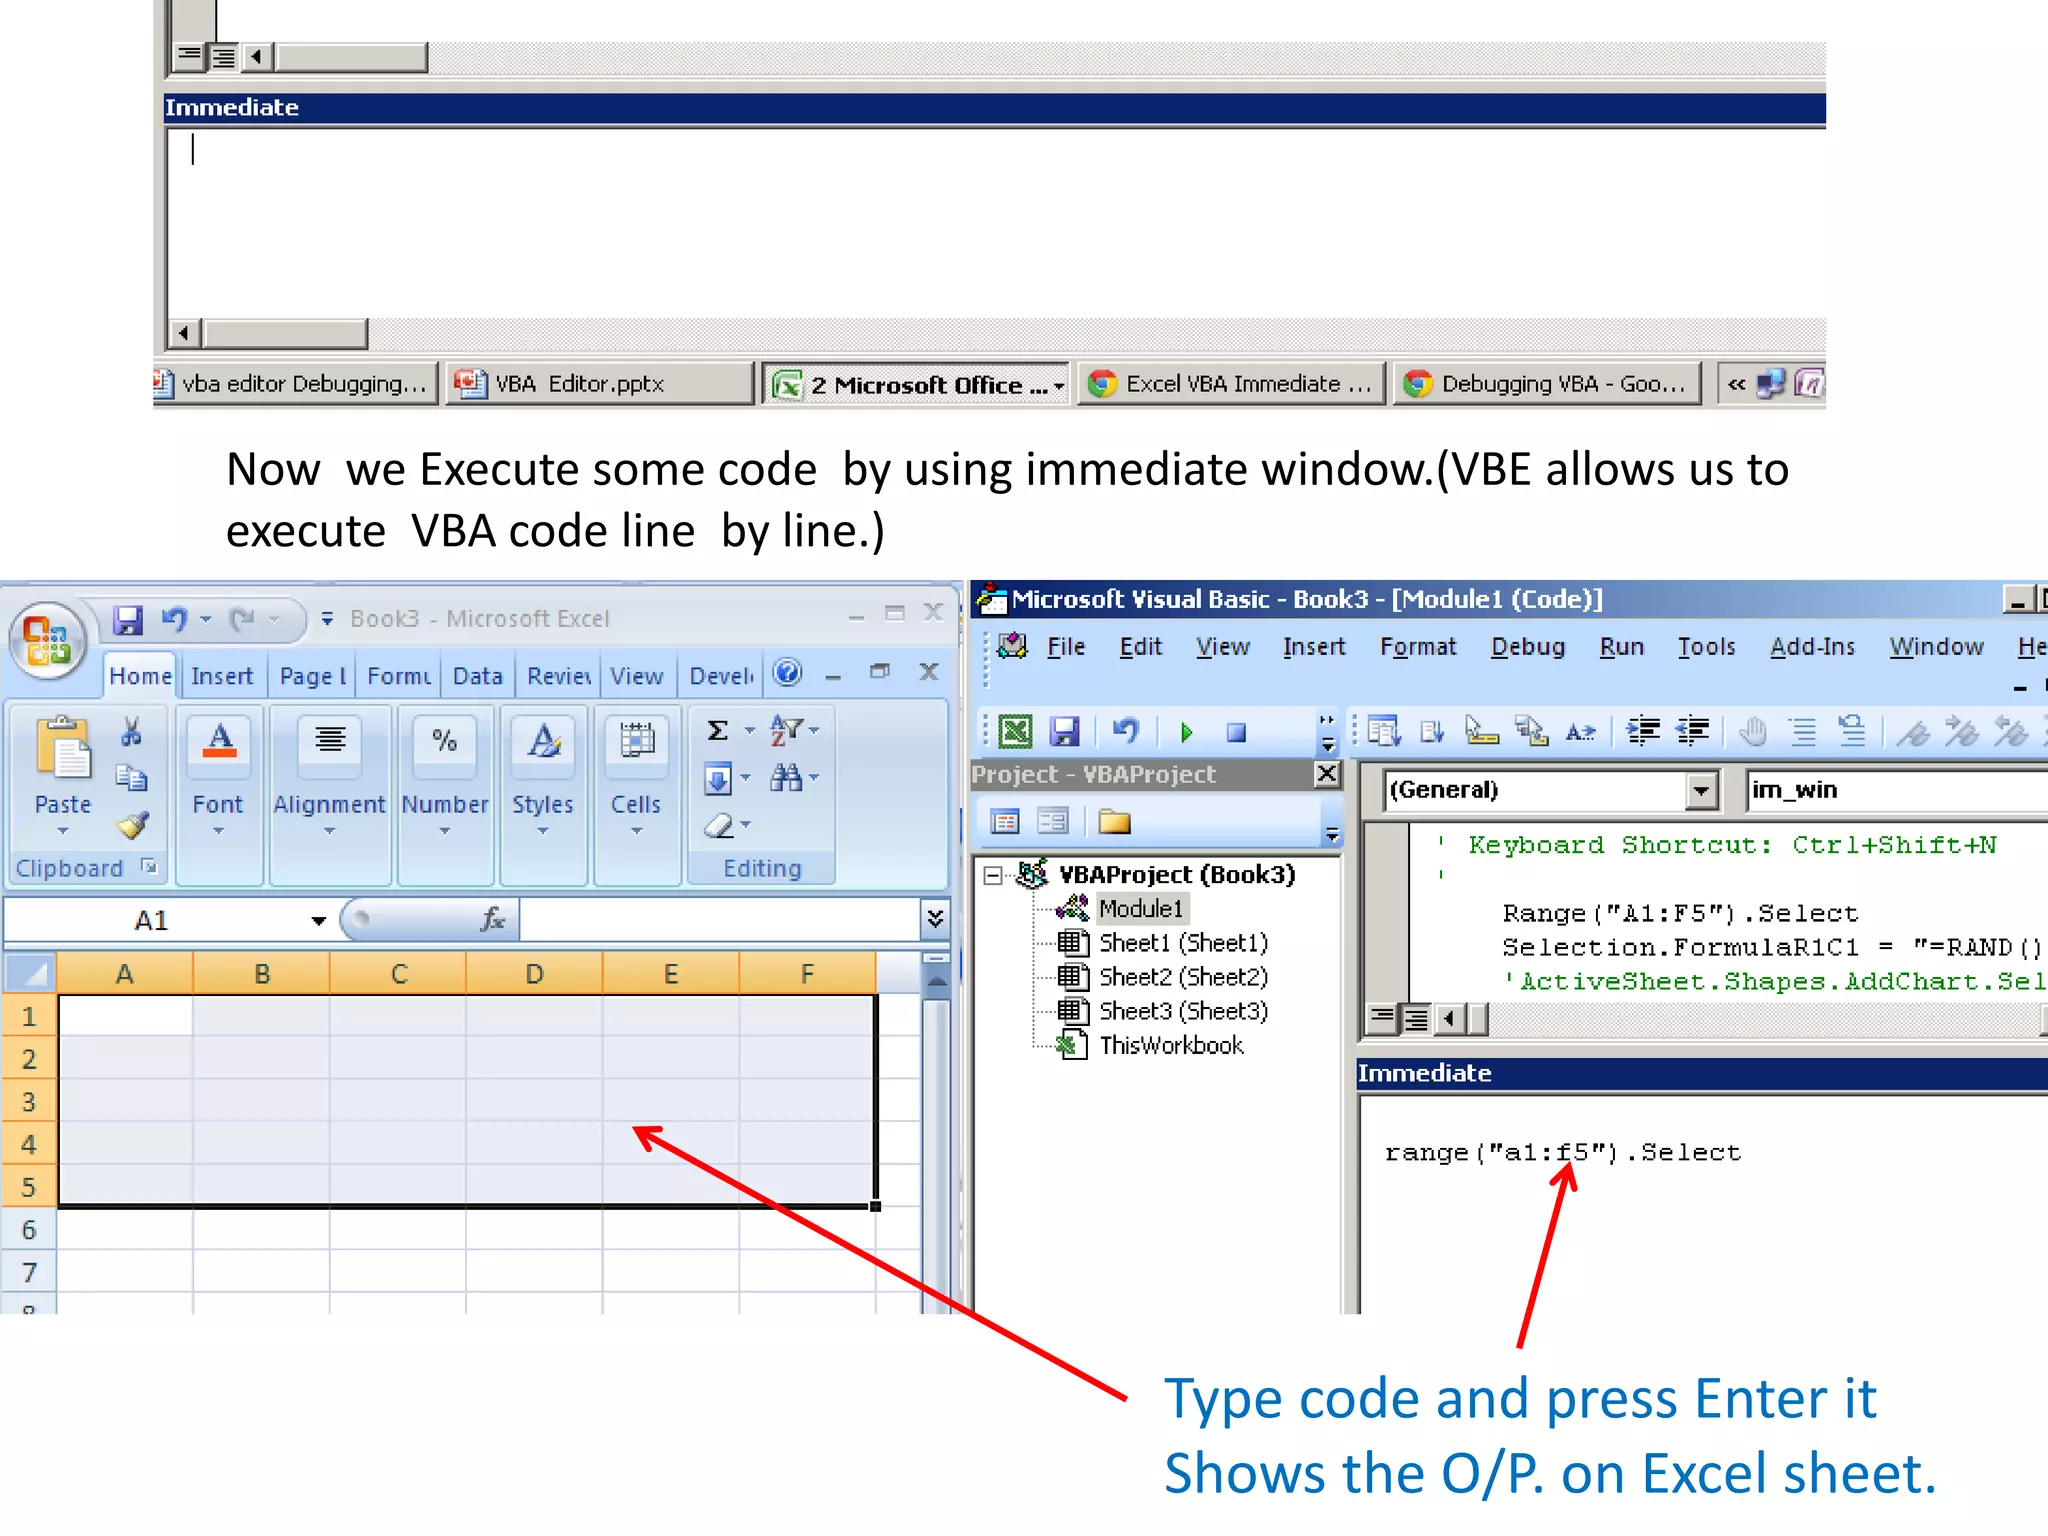Click the Paste clipboard icon in Excel
This screenshot has height=1536, width=2048.
62,750
